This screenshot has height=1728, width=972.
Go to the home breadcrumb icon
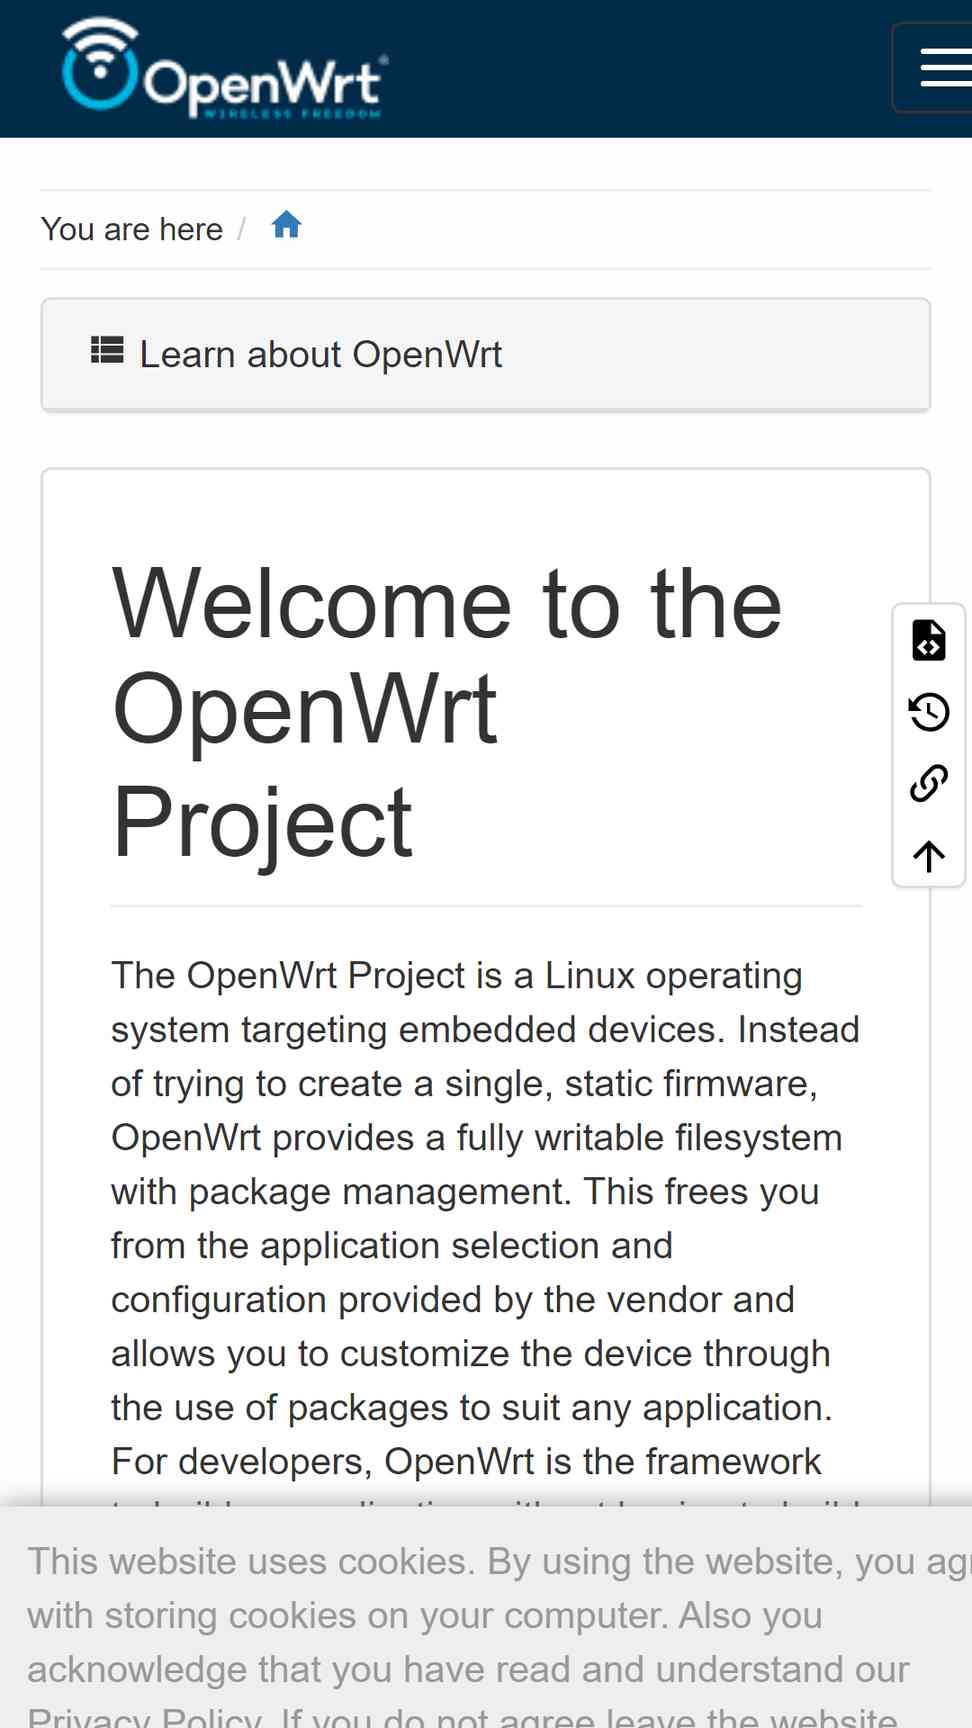(286, 226)
